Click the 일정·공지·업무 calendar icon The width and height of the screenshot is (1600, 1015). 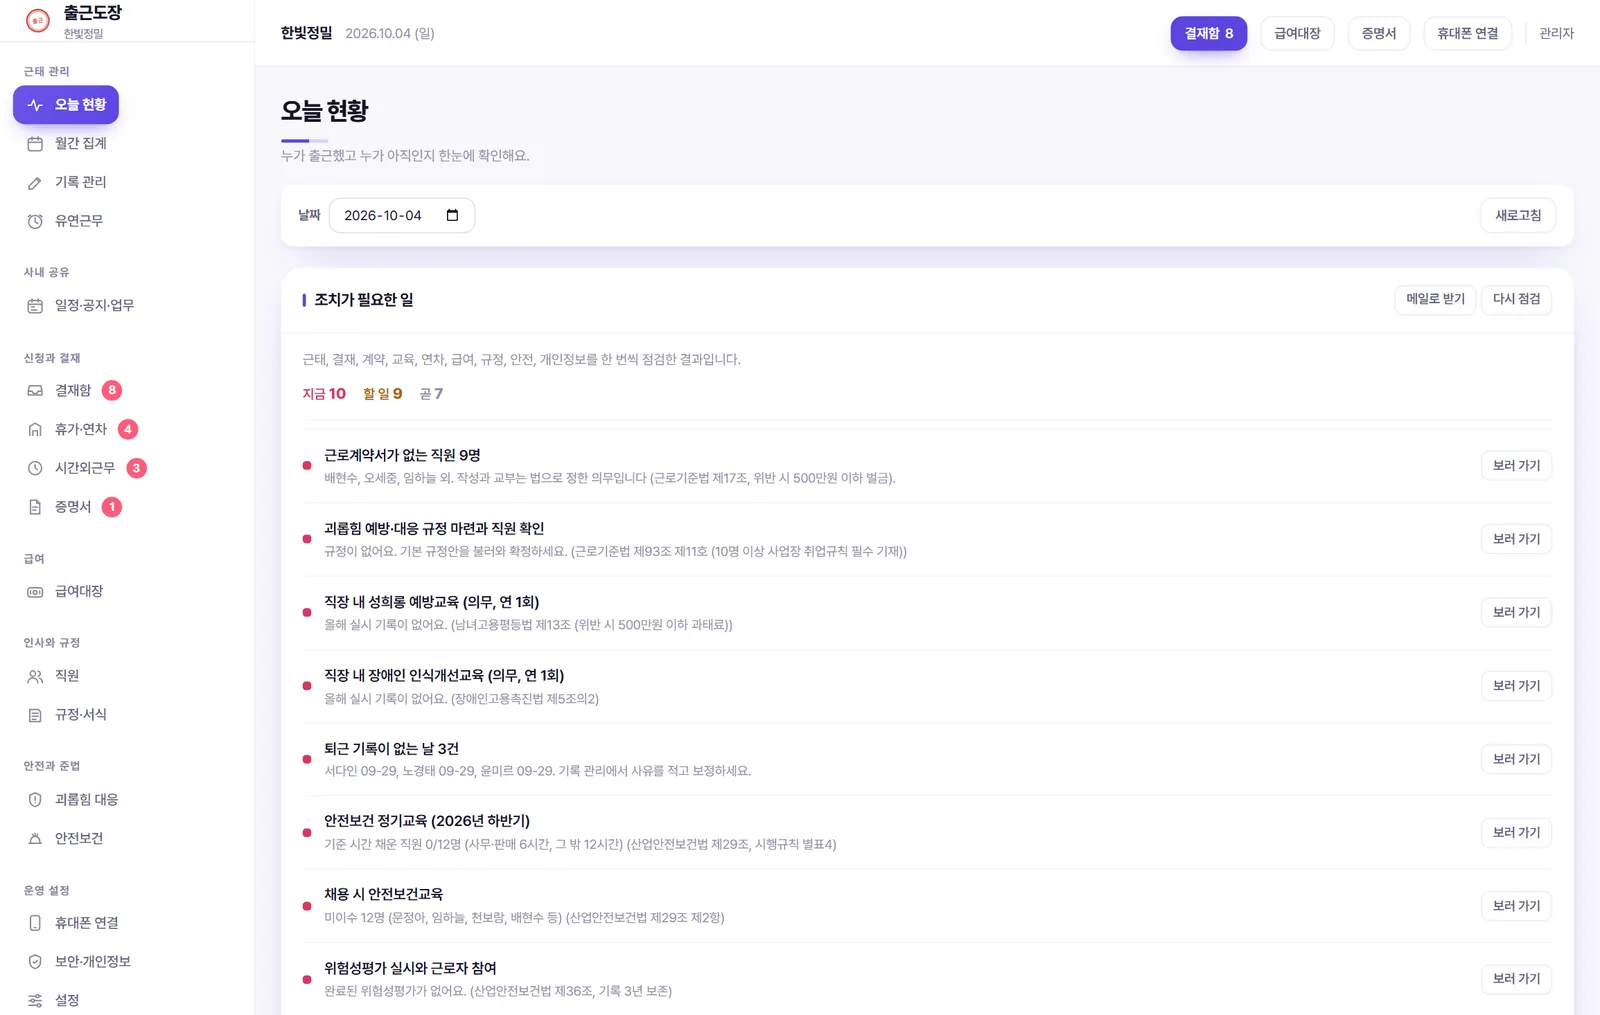click(35, 306)
